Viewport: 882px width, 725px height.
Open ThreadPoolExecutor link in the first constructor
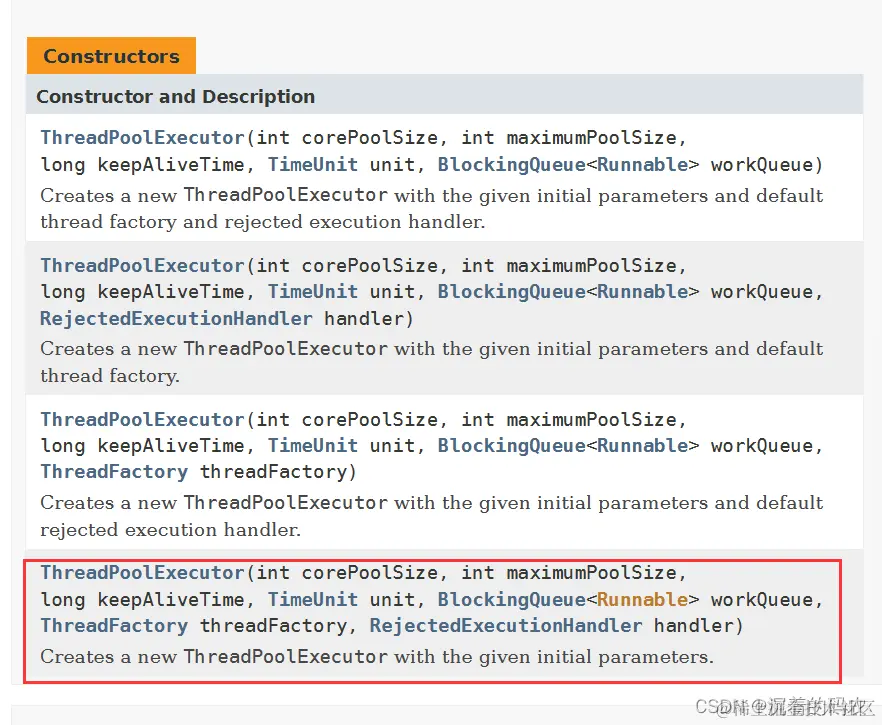143,138
